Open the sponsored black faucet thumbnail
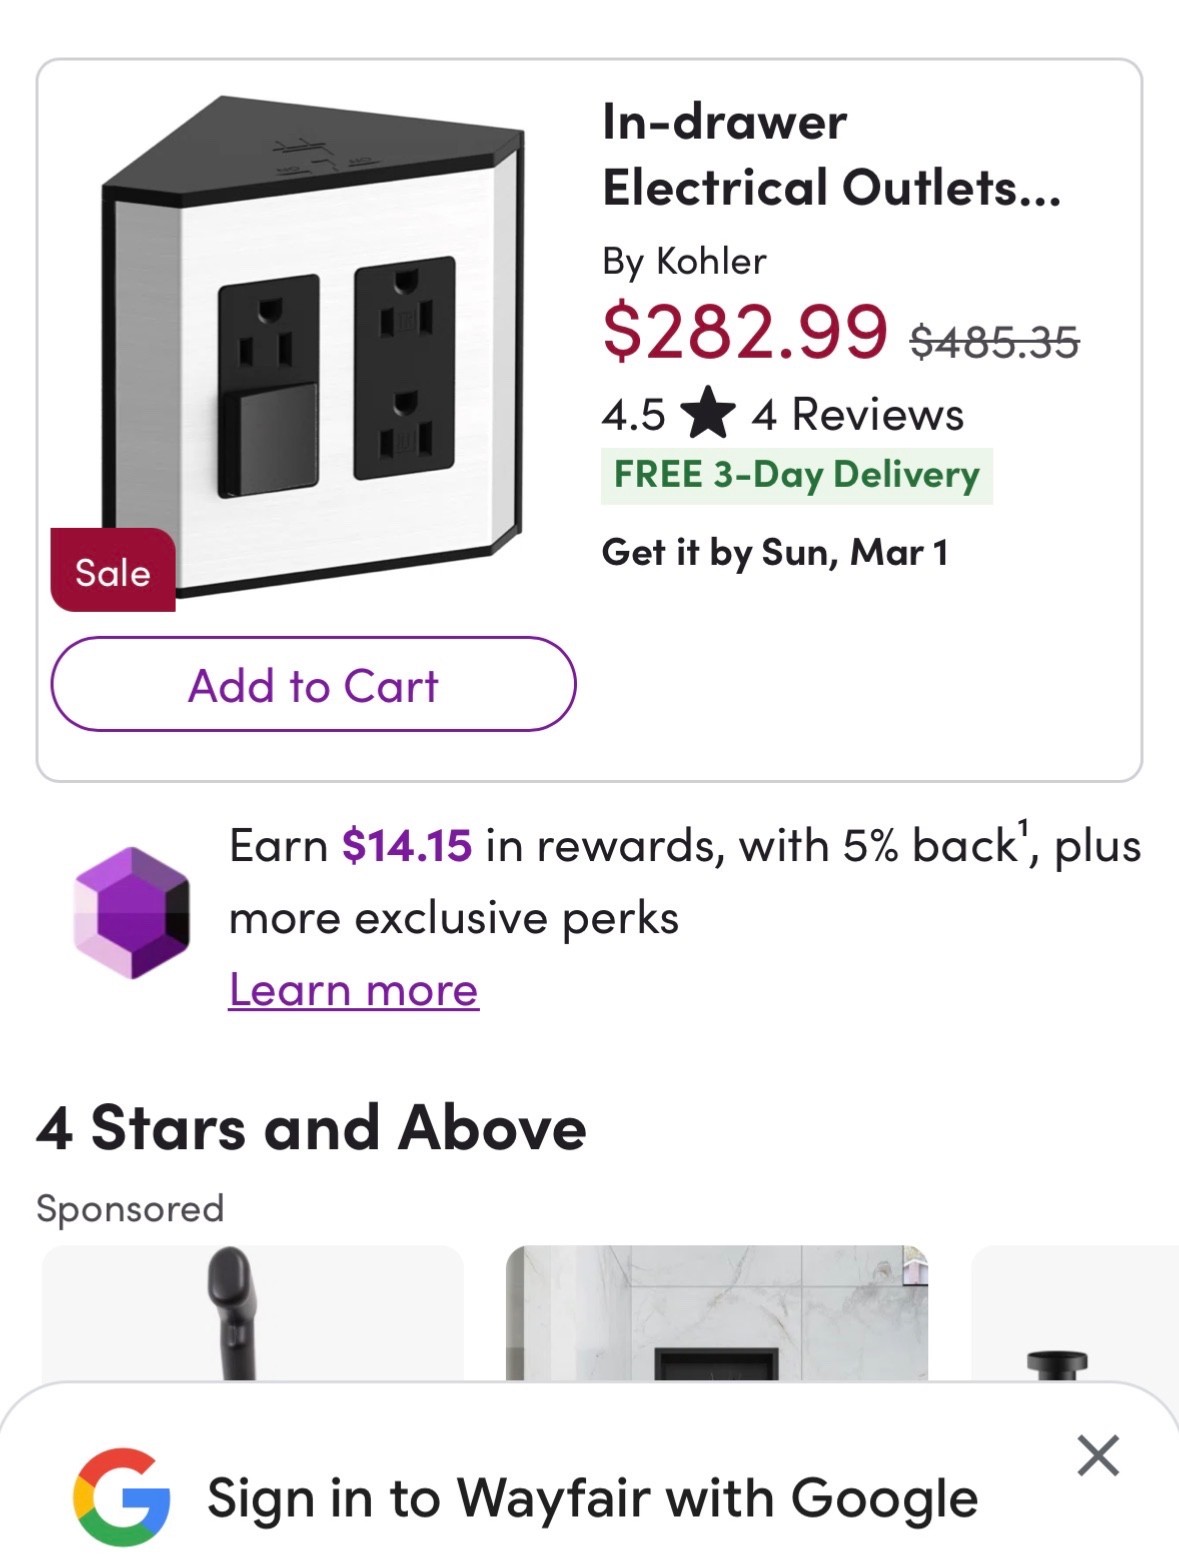 click(x=253, y=1313)
